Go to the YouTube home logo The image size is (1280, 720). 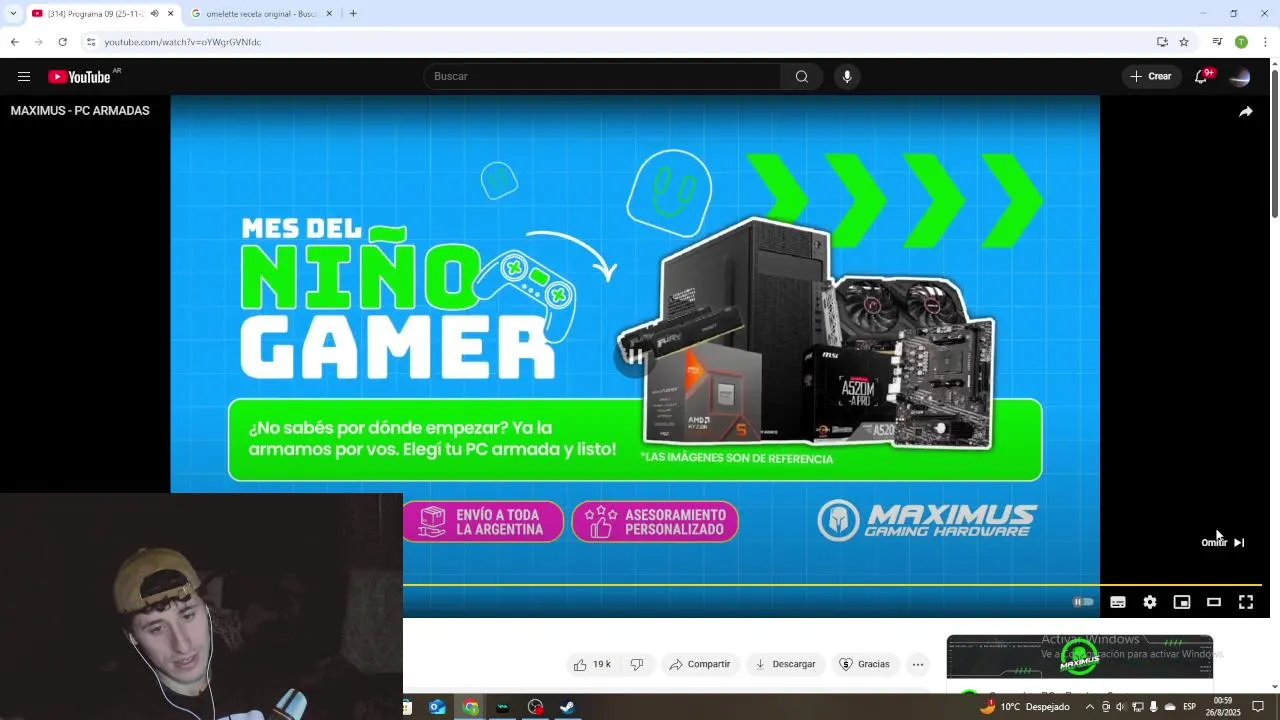click(x=80, y=77)
